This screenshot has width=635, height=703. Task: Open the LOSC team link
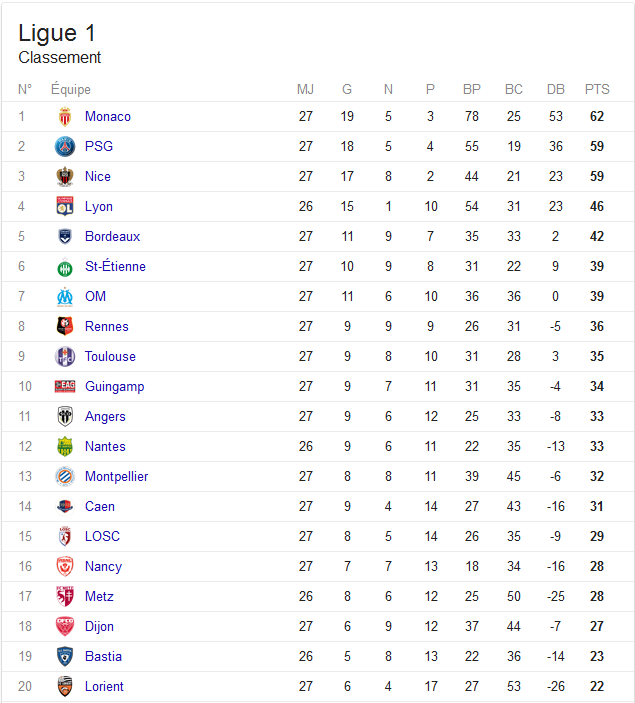pyautogui.click(x=103, y=536)
